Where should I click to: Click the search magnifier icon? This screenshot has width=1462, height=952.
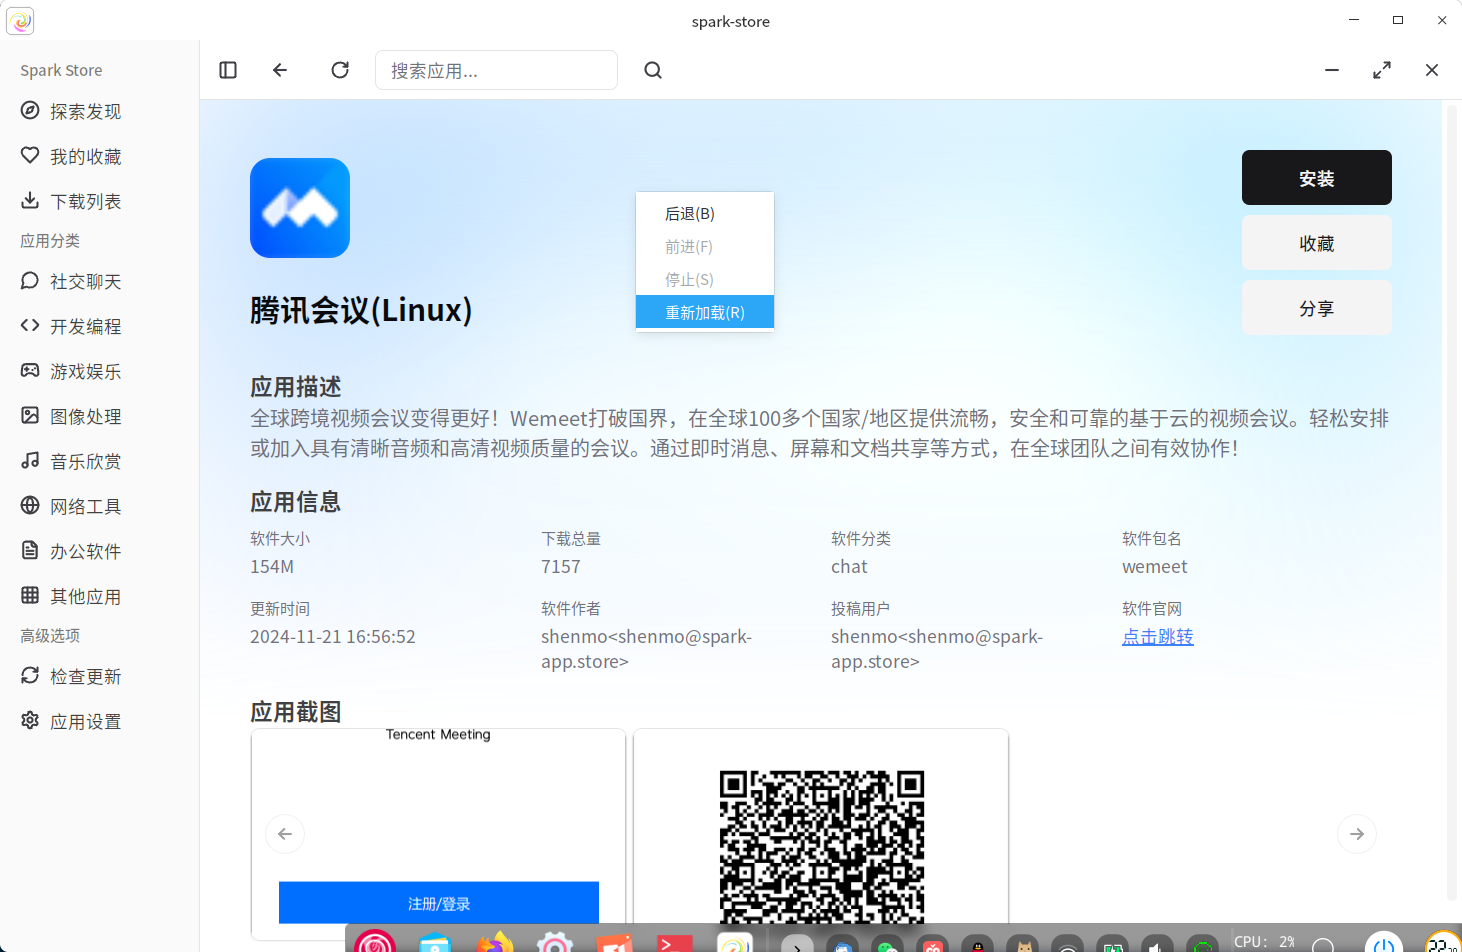click(653, 70)
